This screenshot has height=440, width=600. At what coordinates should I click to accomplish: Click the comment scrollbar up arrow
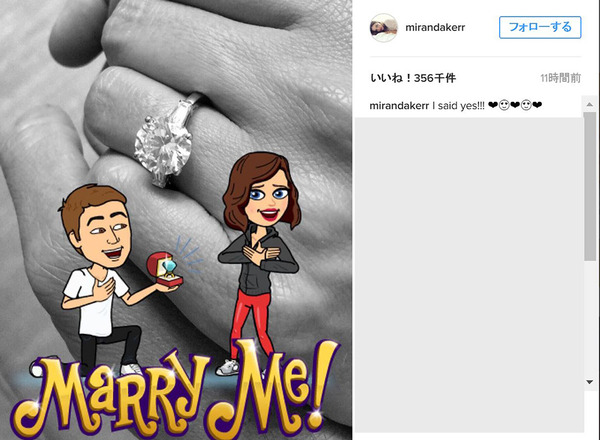click(589, 104)
